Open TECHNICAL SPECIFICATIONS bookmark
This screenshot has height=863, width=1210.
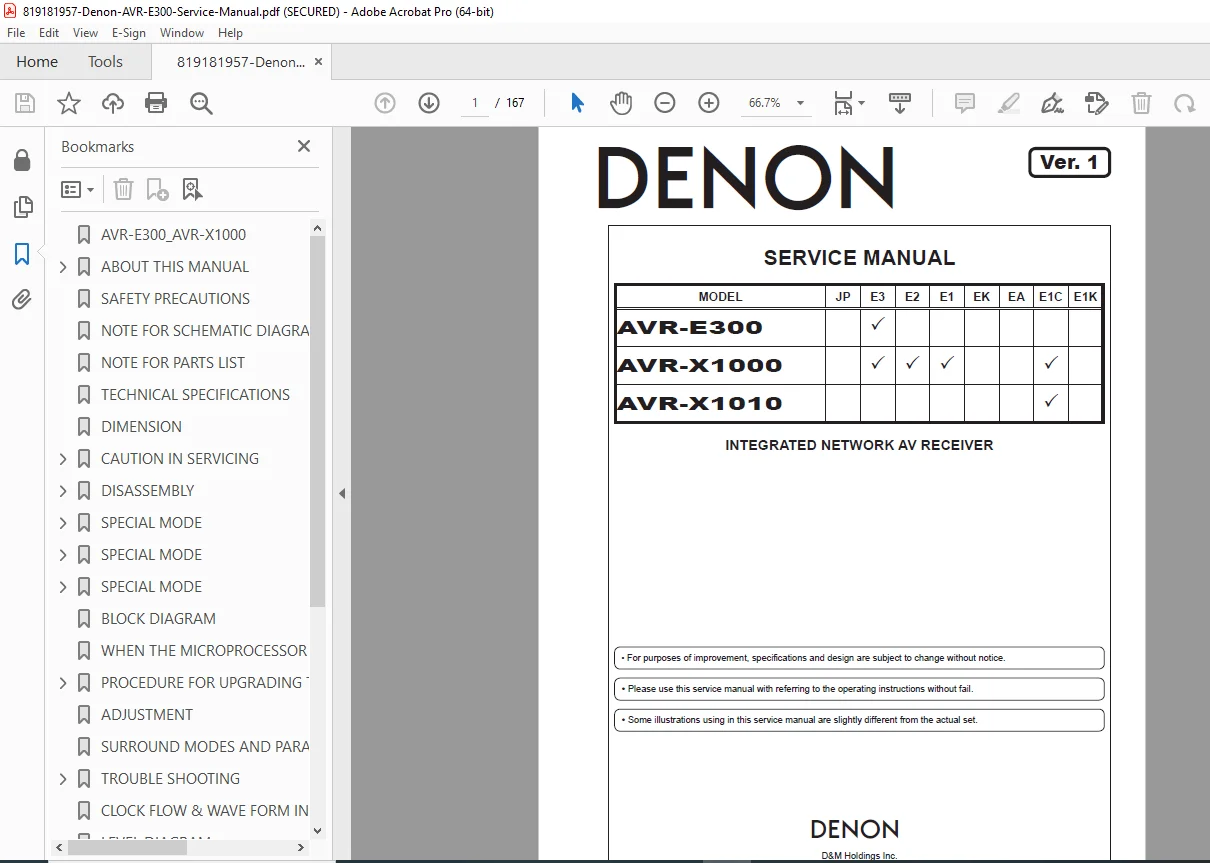point(195,395)
